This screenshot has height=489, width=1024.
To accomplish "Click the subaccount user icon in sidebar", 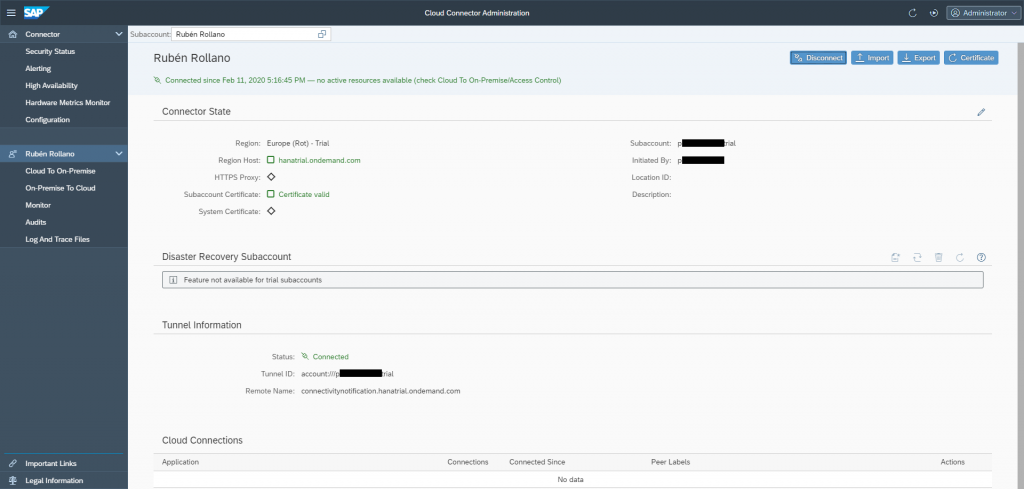I will (x=12, y=154).
